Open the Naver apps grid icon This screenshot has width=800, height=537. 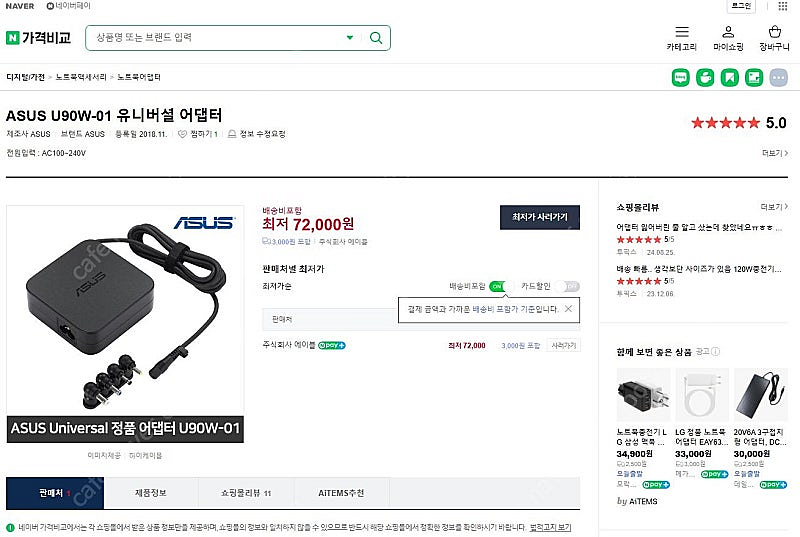coord(753,77)
